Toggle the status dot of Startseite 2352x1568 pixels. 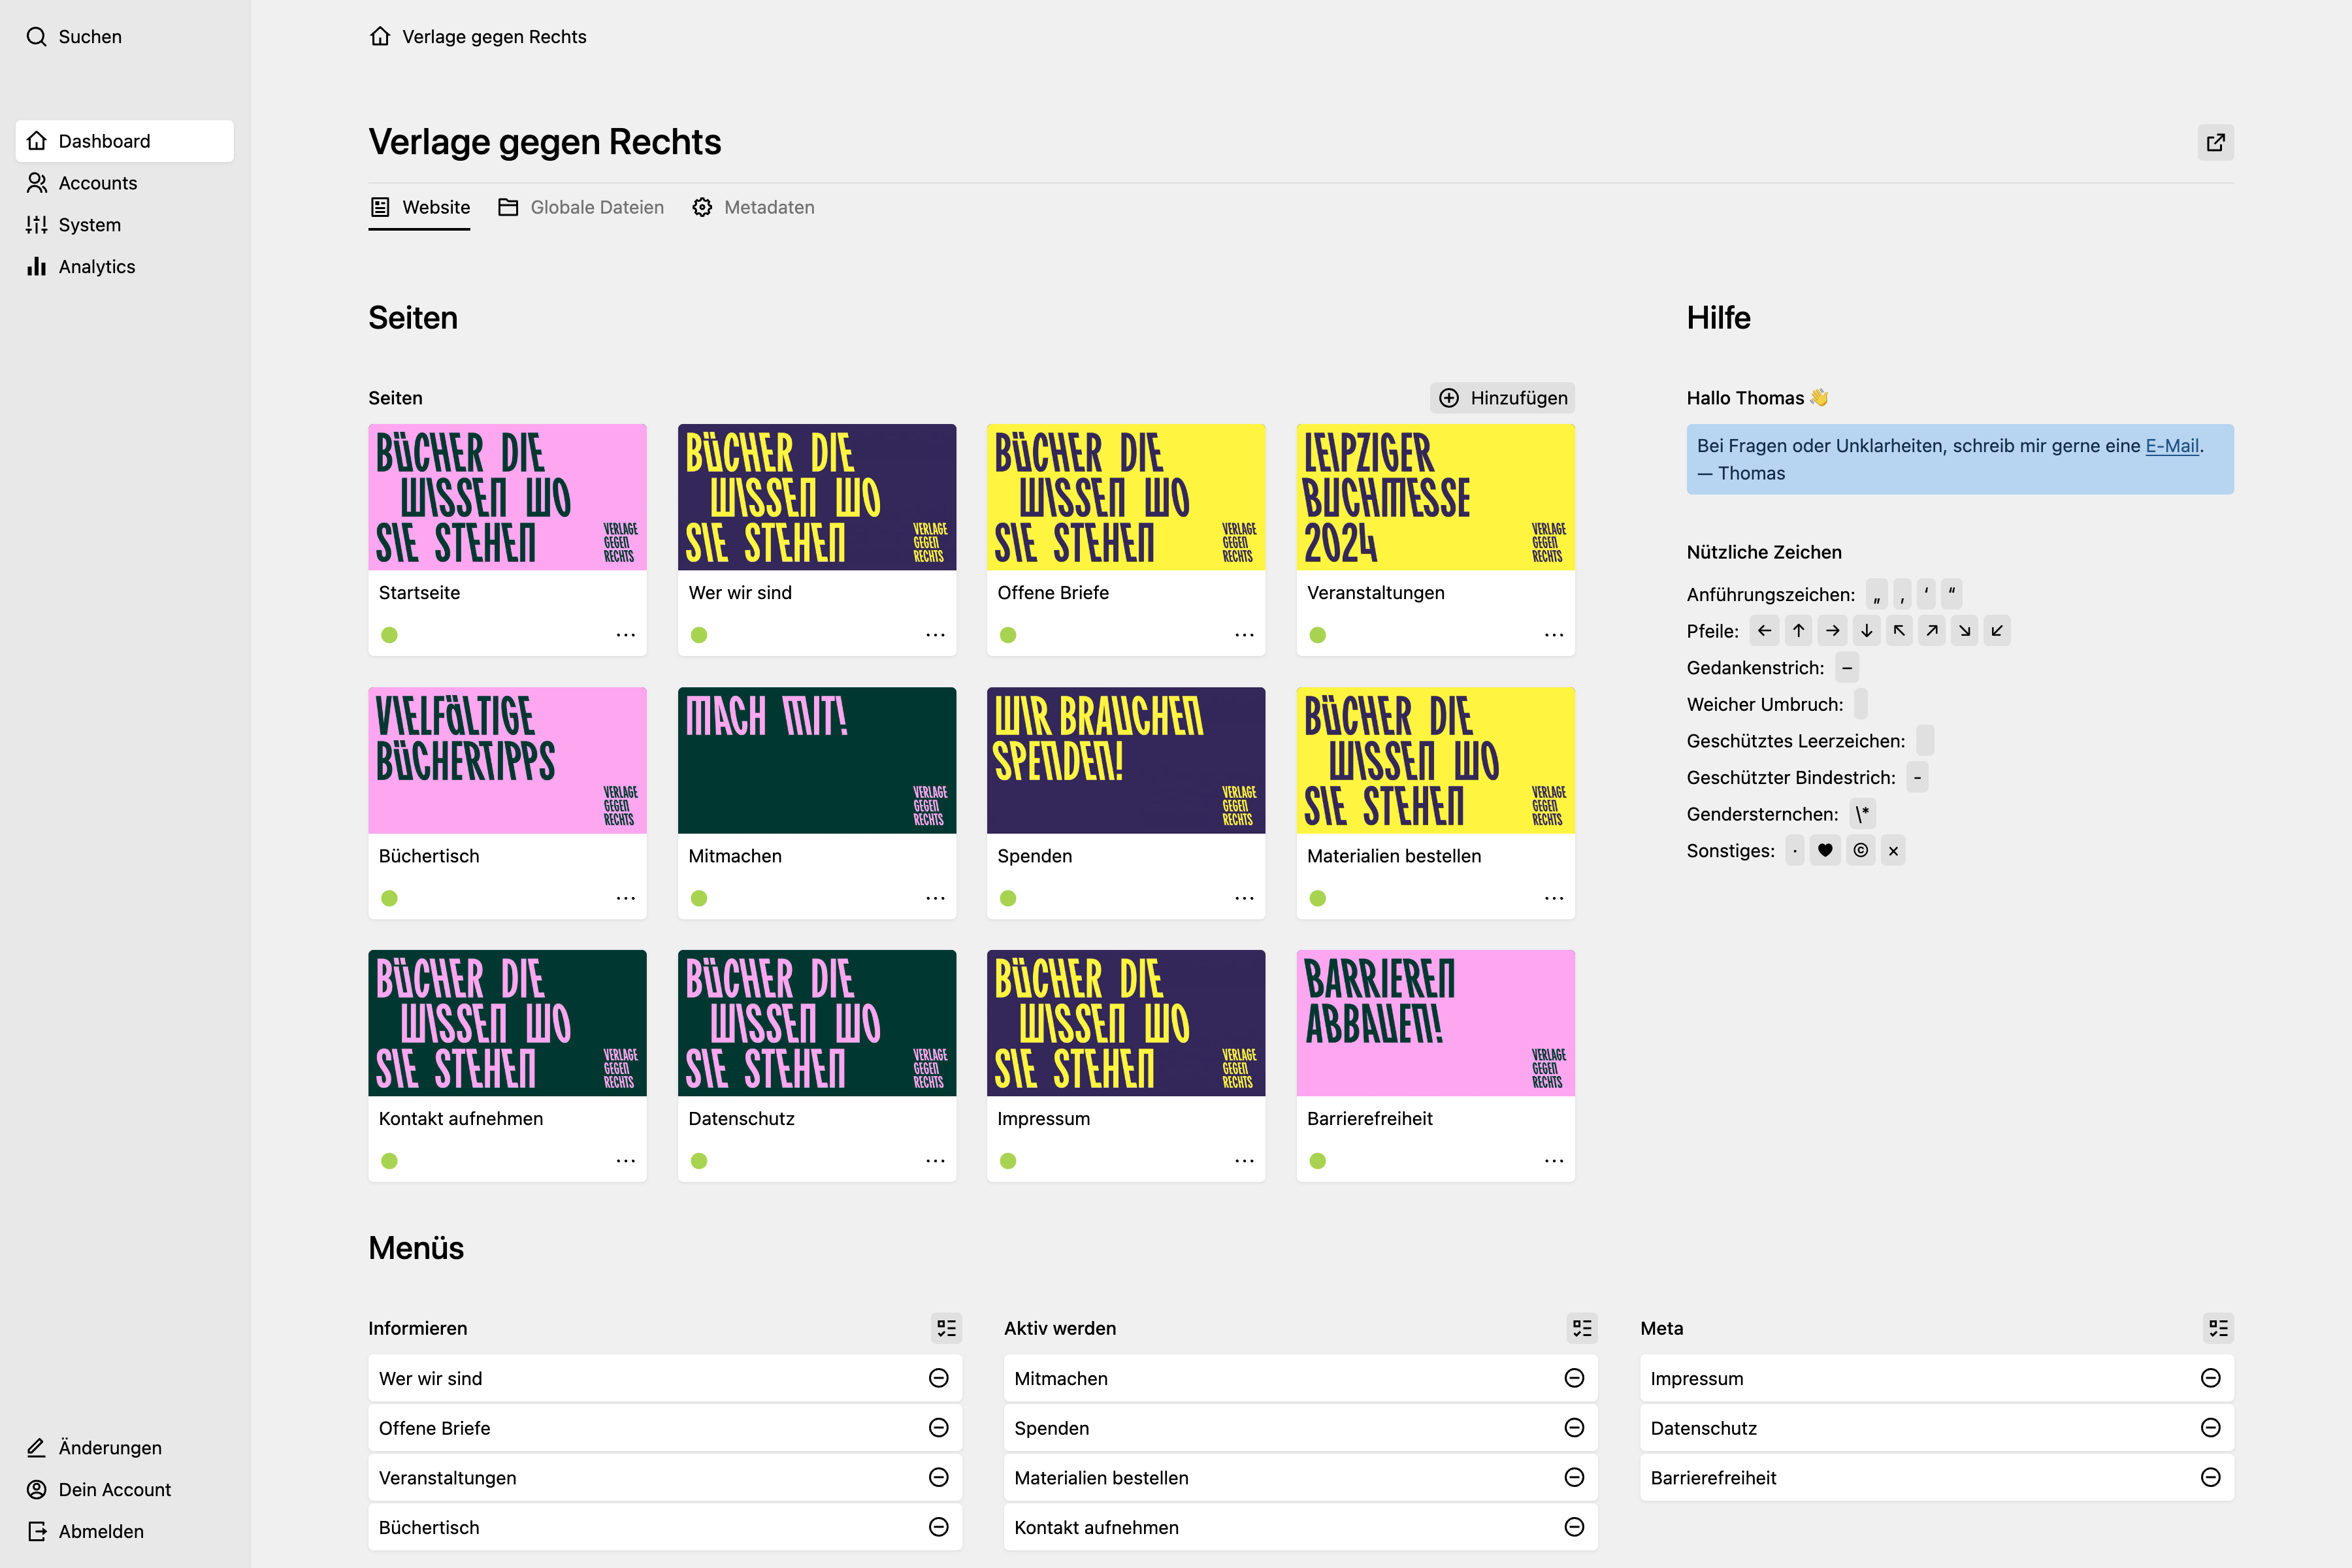click(x=390, y=635)
